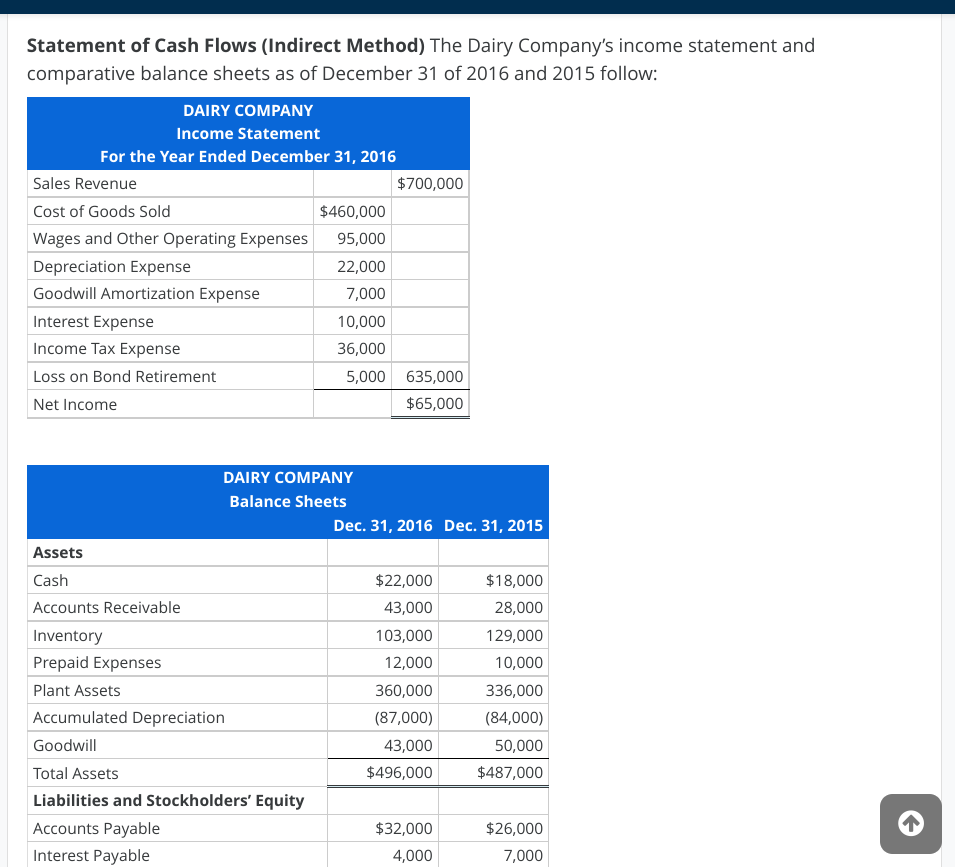Click the Accumulated Depreciation row label

tap(129, 718)
